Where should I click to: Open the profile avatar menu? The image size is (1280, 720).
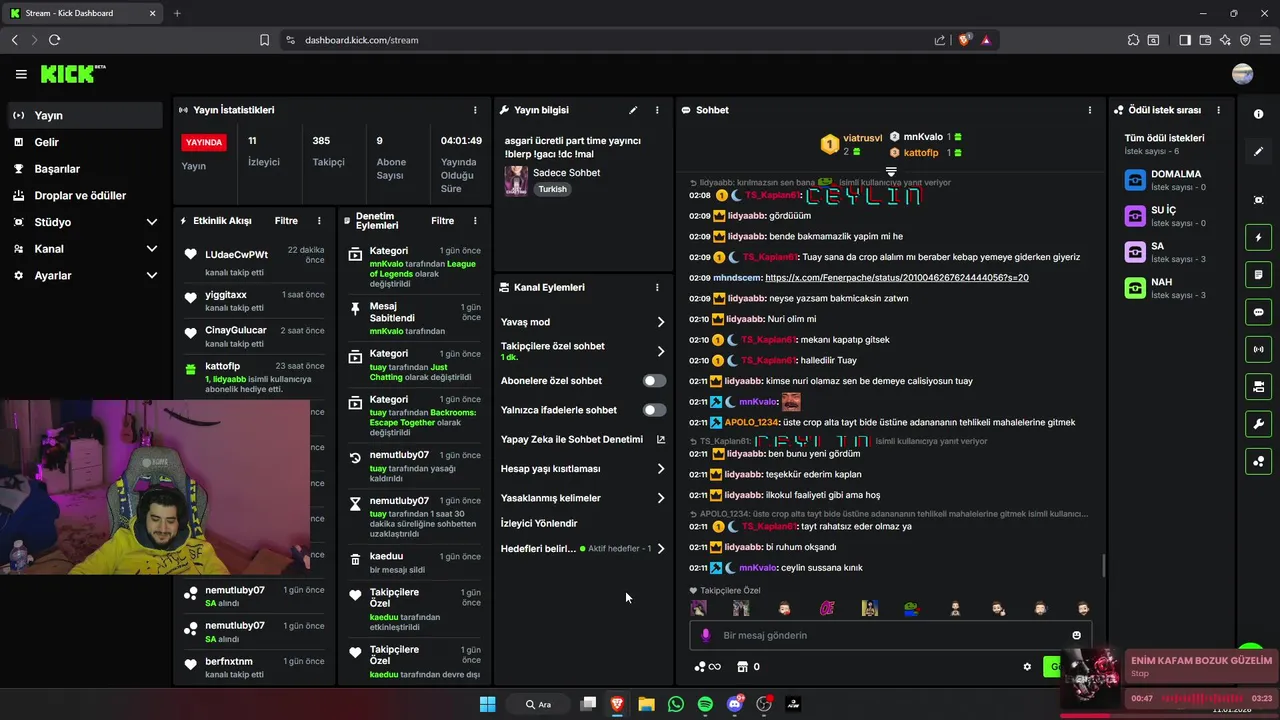coord(1242,74)
